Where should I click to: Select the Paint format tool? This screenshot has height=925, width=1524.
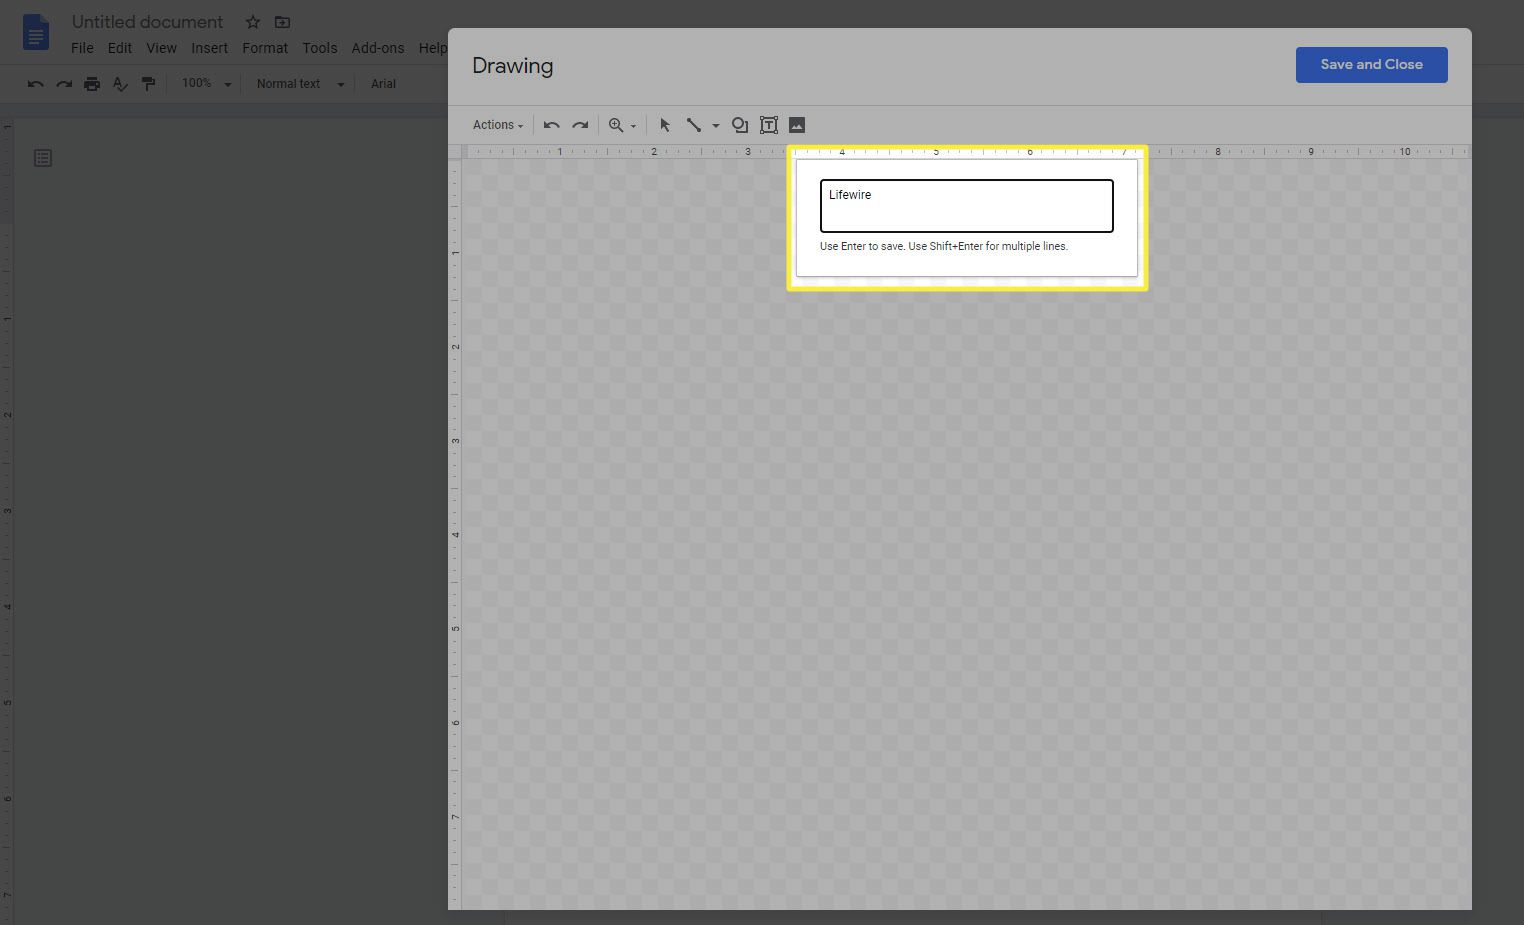[x=148, y=84]
